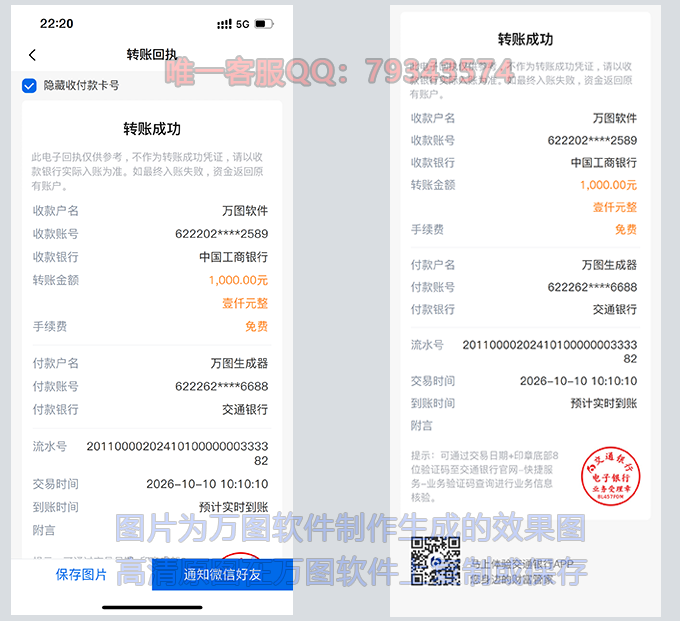680x621 pixels.
Task: Click the 622202****2589 account on left receipt
Action: 221,234
